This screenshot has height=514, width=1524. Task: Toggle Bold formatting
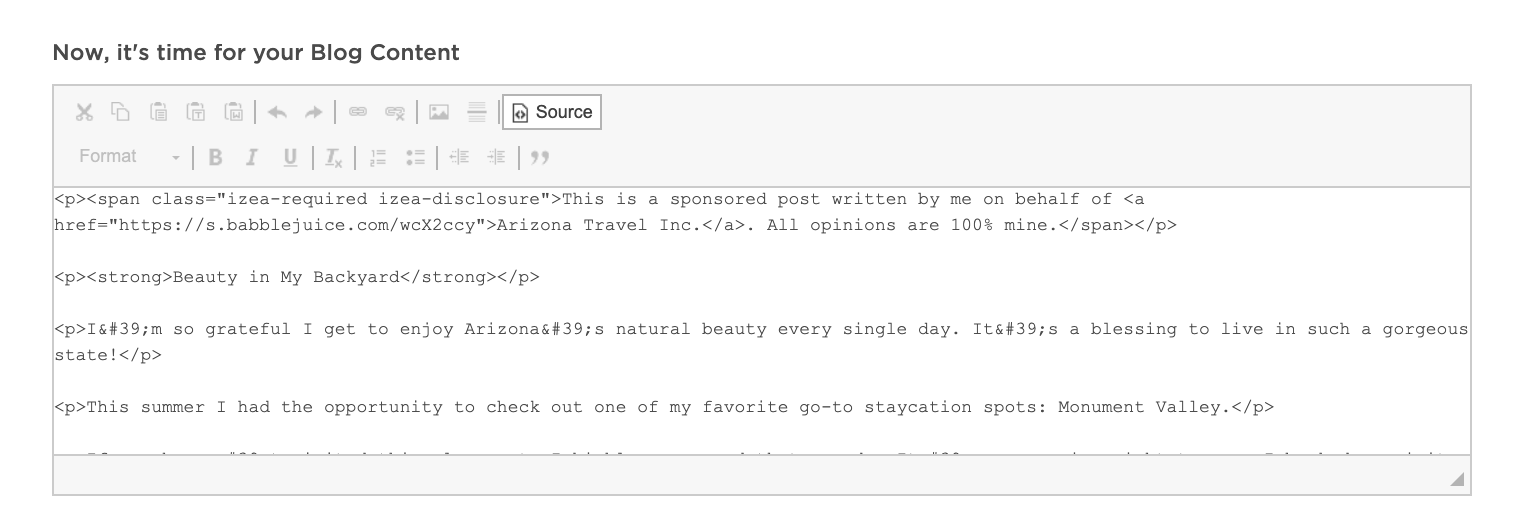(x=215, y=157)
